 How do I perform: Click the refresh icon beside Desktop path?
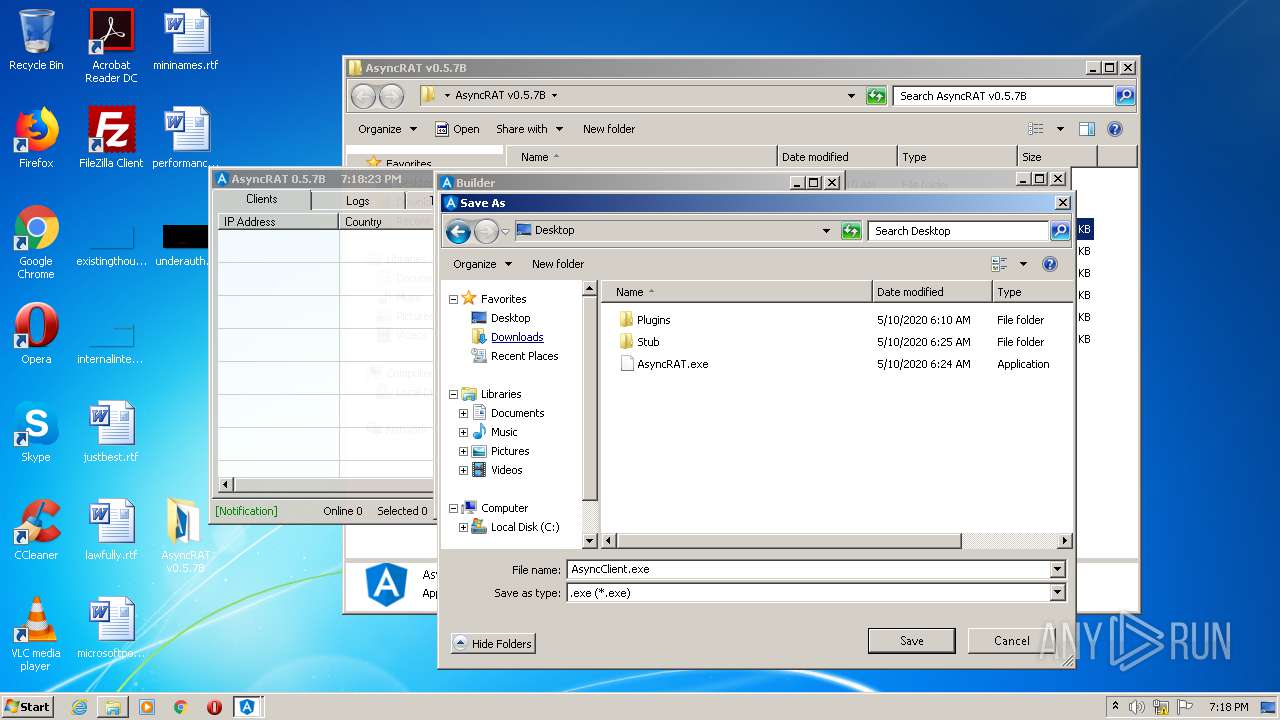click(x=851, y=231)
